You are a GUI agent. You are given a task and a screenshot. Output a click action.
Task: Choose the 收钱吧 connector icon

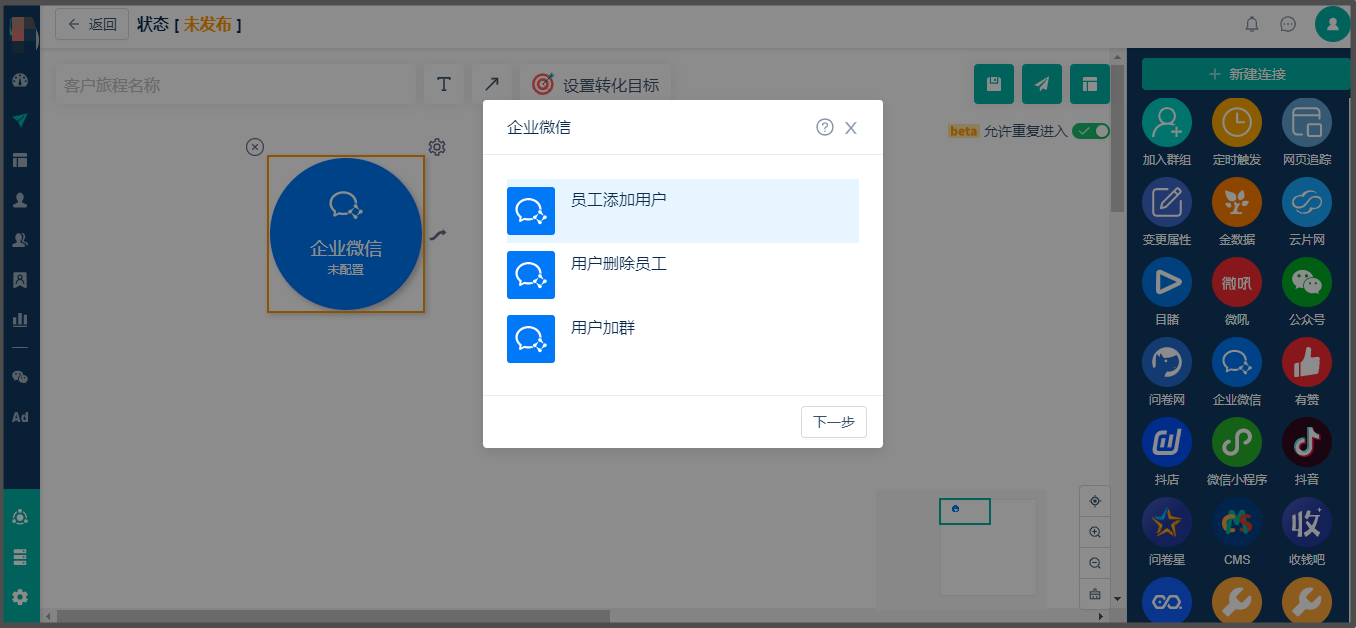(x=1307, y=523)
